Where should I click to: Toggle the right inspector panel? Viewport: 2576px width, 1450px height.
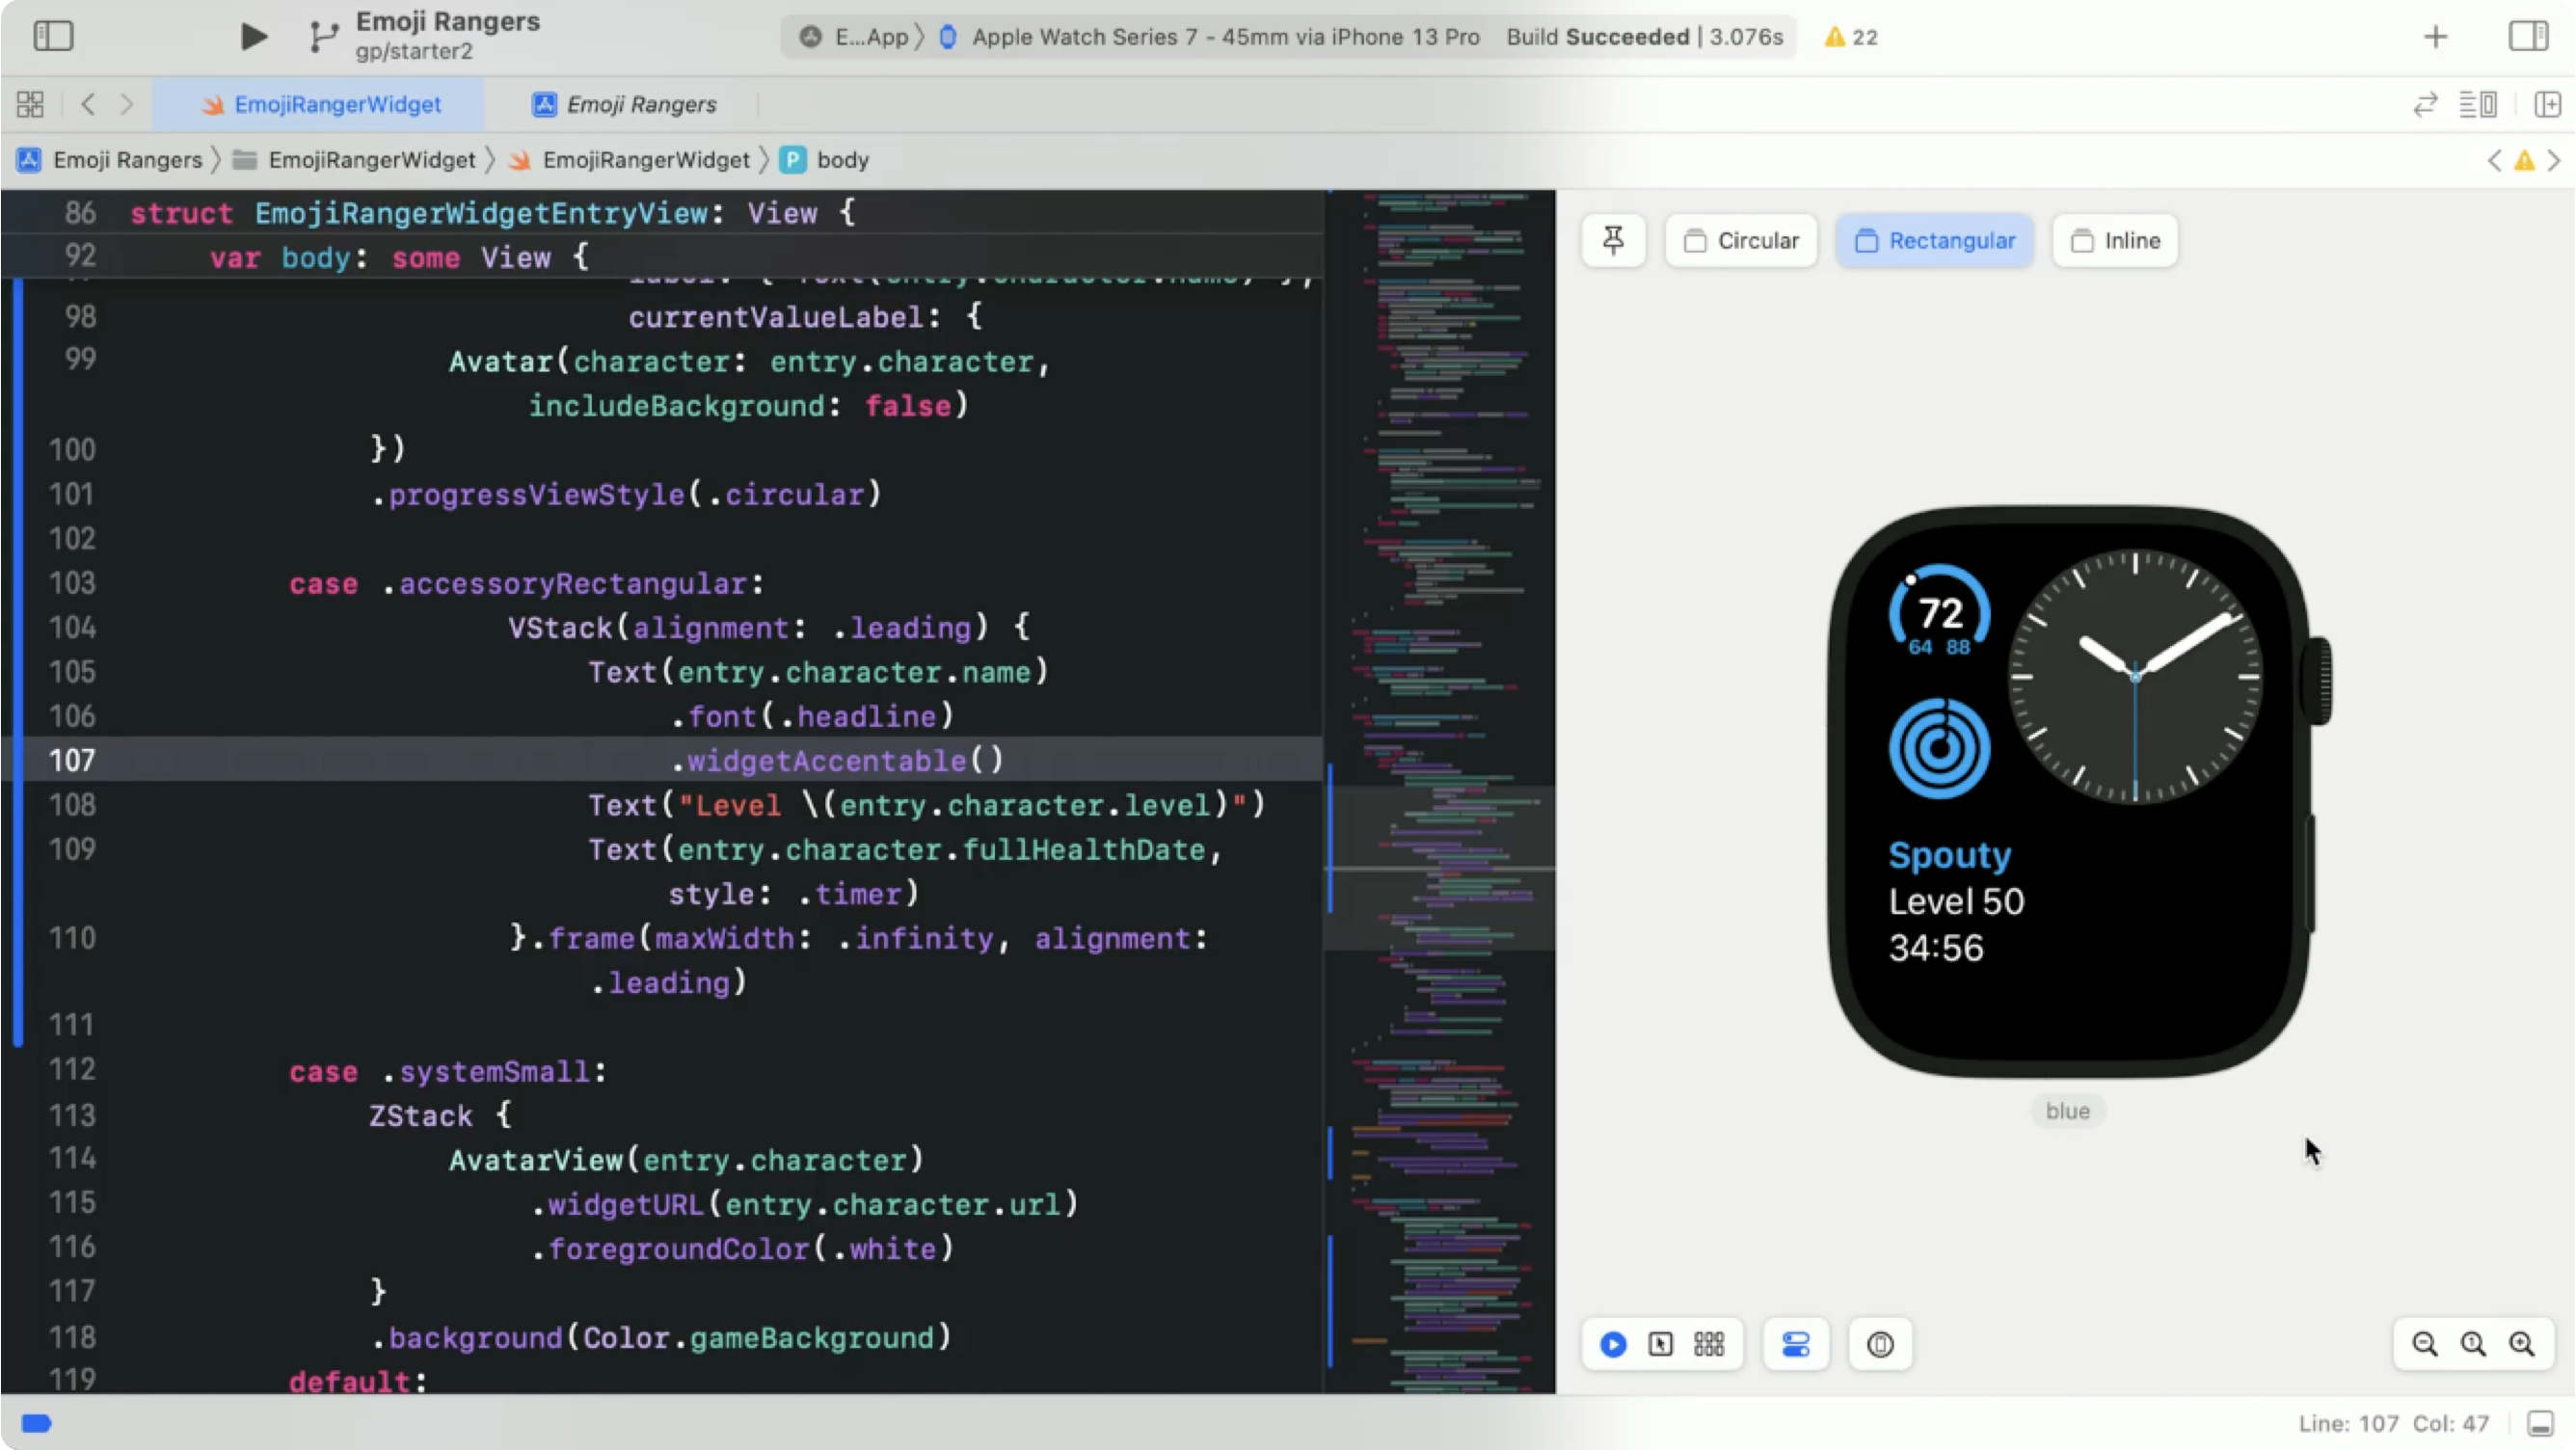coord(2527,37)
